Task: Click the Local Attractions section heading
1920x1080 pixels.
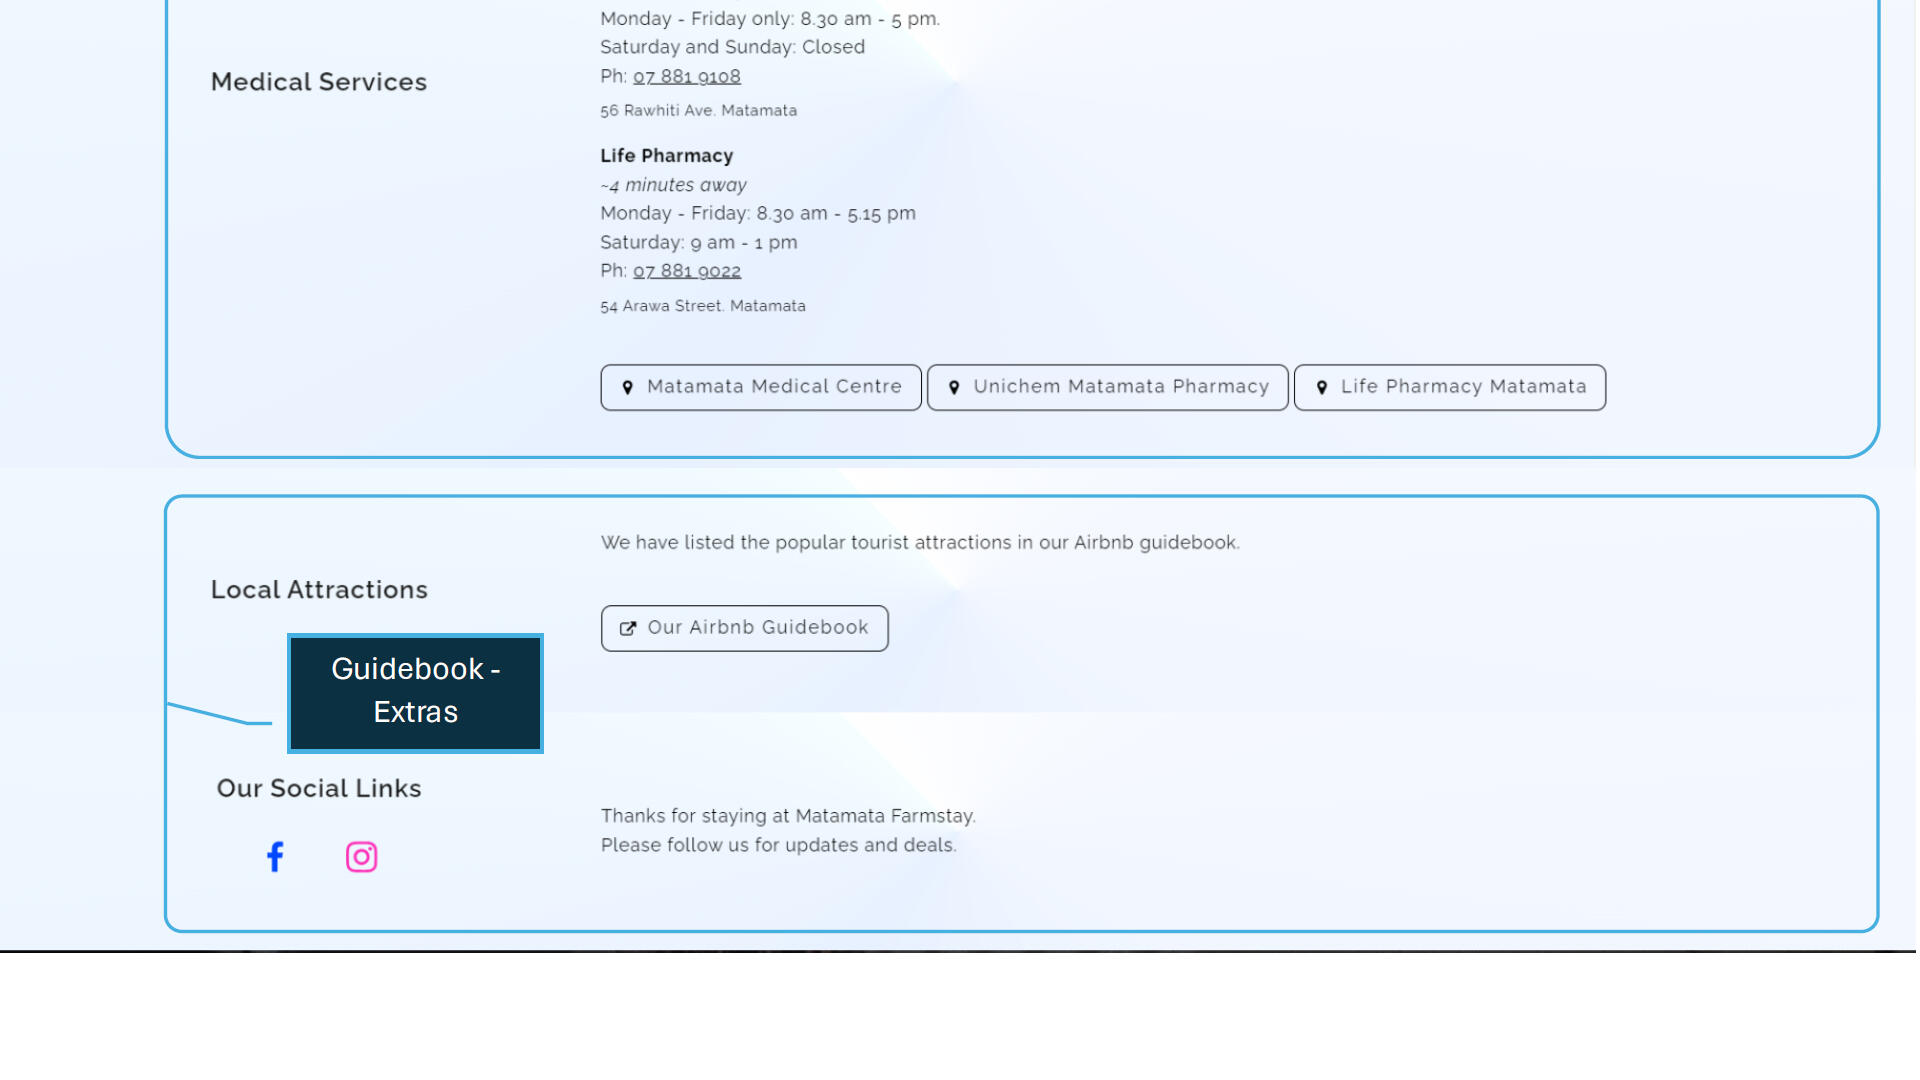Action: [319, 590]
